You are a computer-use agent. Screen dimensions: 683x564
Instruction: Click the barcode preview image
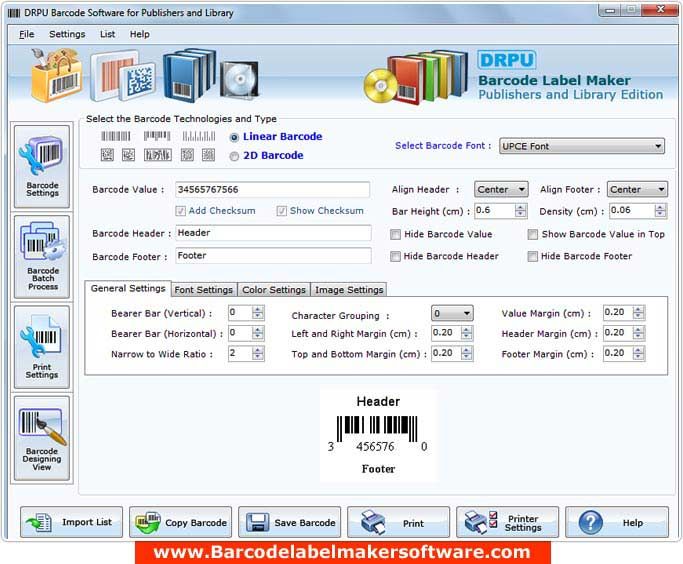pyautogui.click(x=378, y=435)
